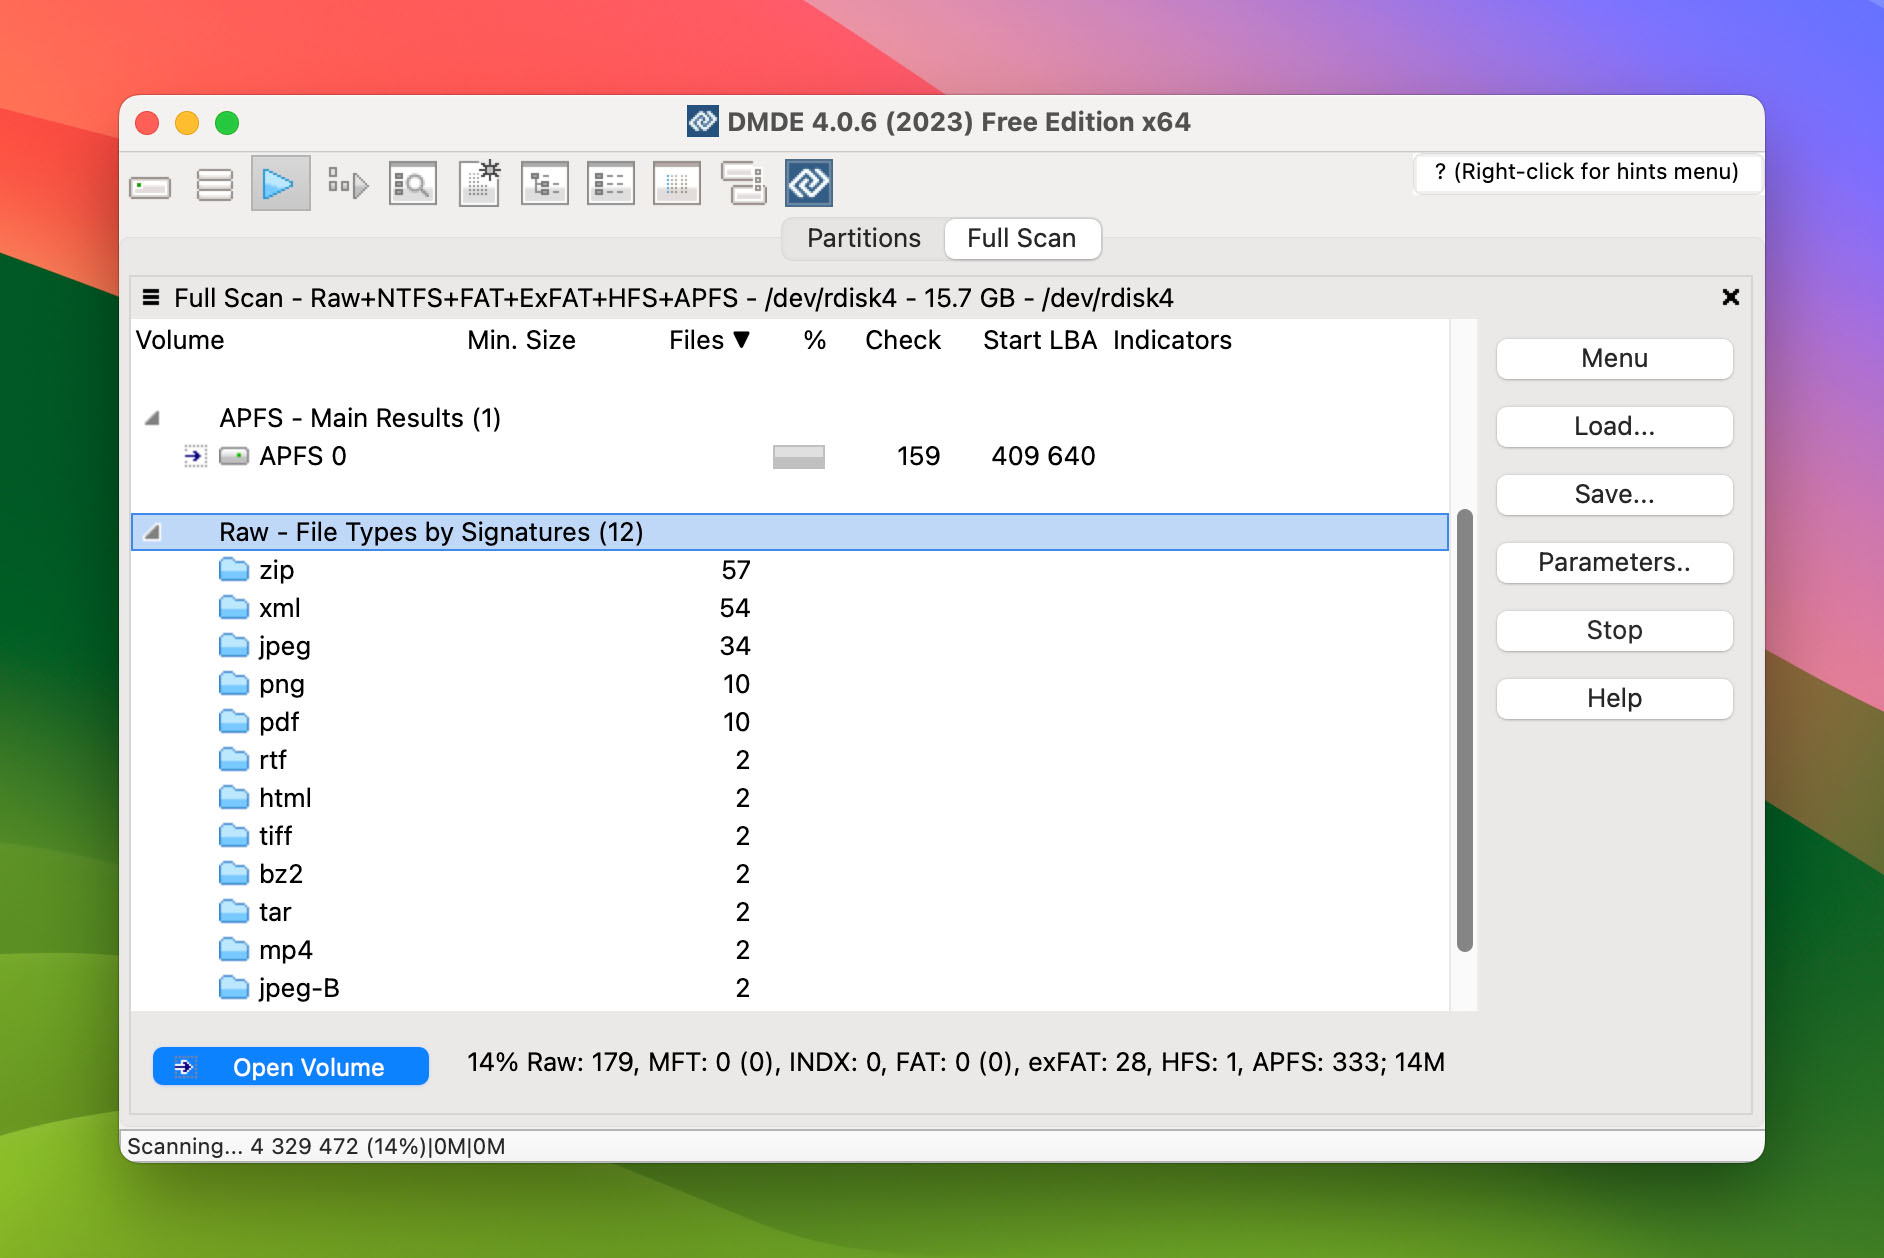Click the pdf folder icon
Screen dimensions: 1884x1258
[234, 722]
